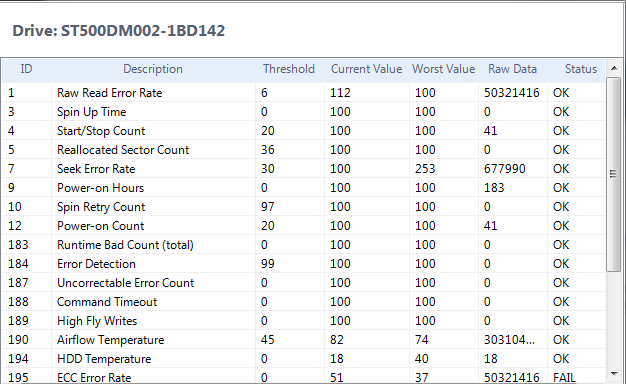The image size is (626, 384).
Task: Select the Power-on Hours row
Action: point(303,188)
